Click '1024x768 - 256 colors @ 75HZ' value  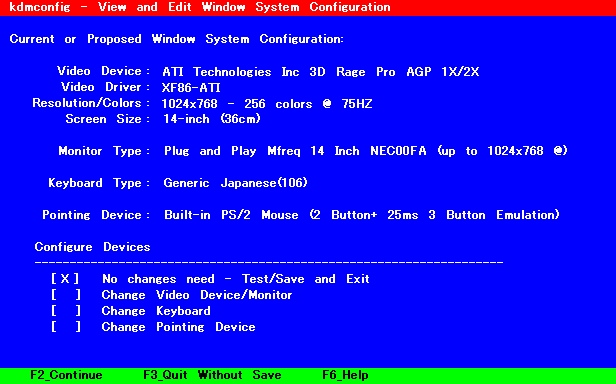[267, 104]
